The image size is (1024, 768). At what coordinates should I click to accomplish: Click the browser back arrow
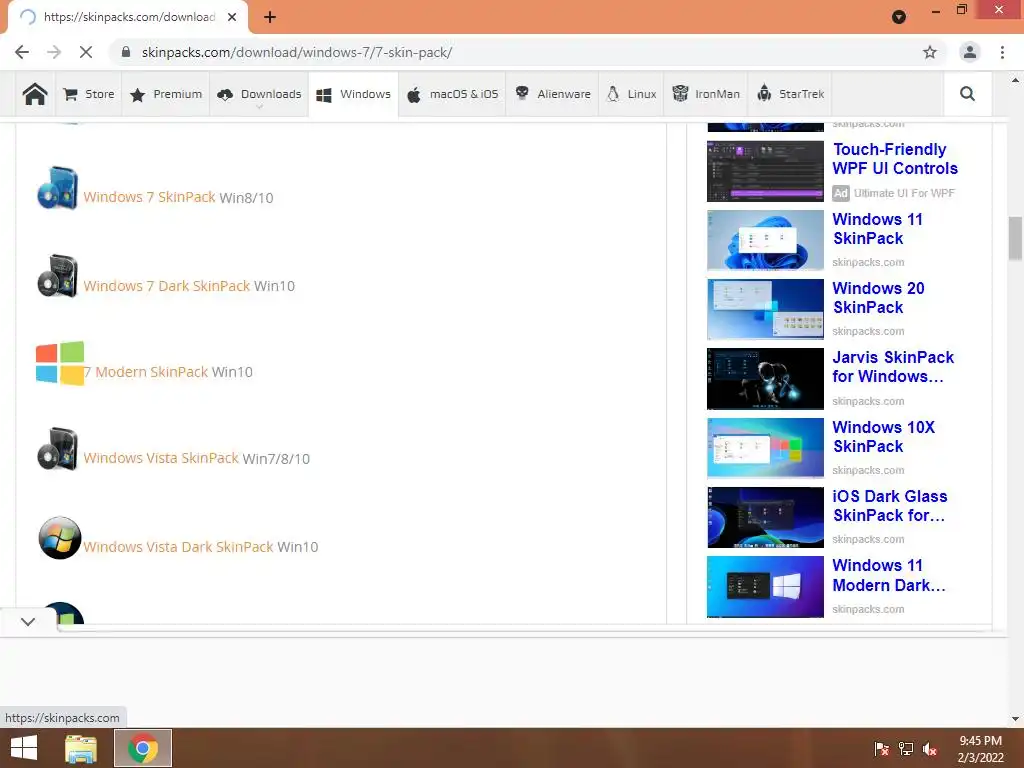(22, 52)
